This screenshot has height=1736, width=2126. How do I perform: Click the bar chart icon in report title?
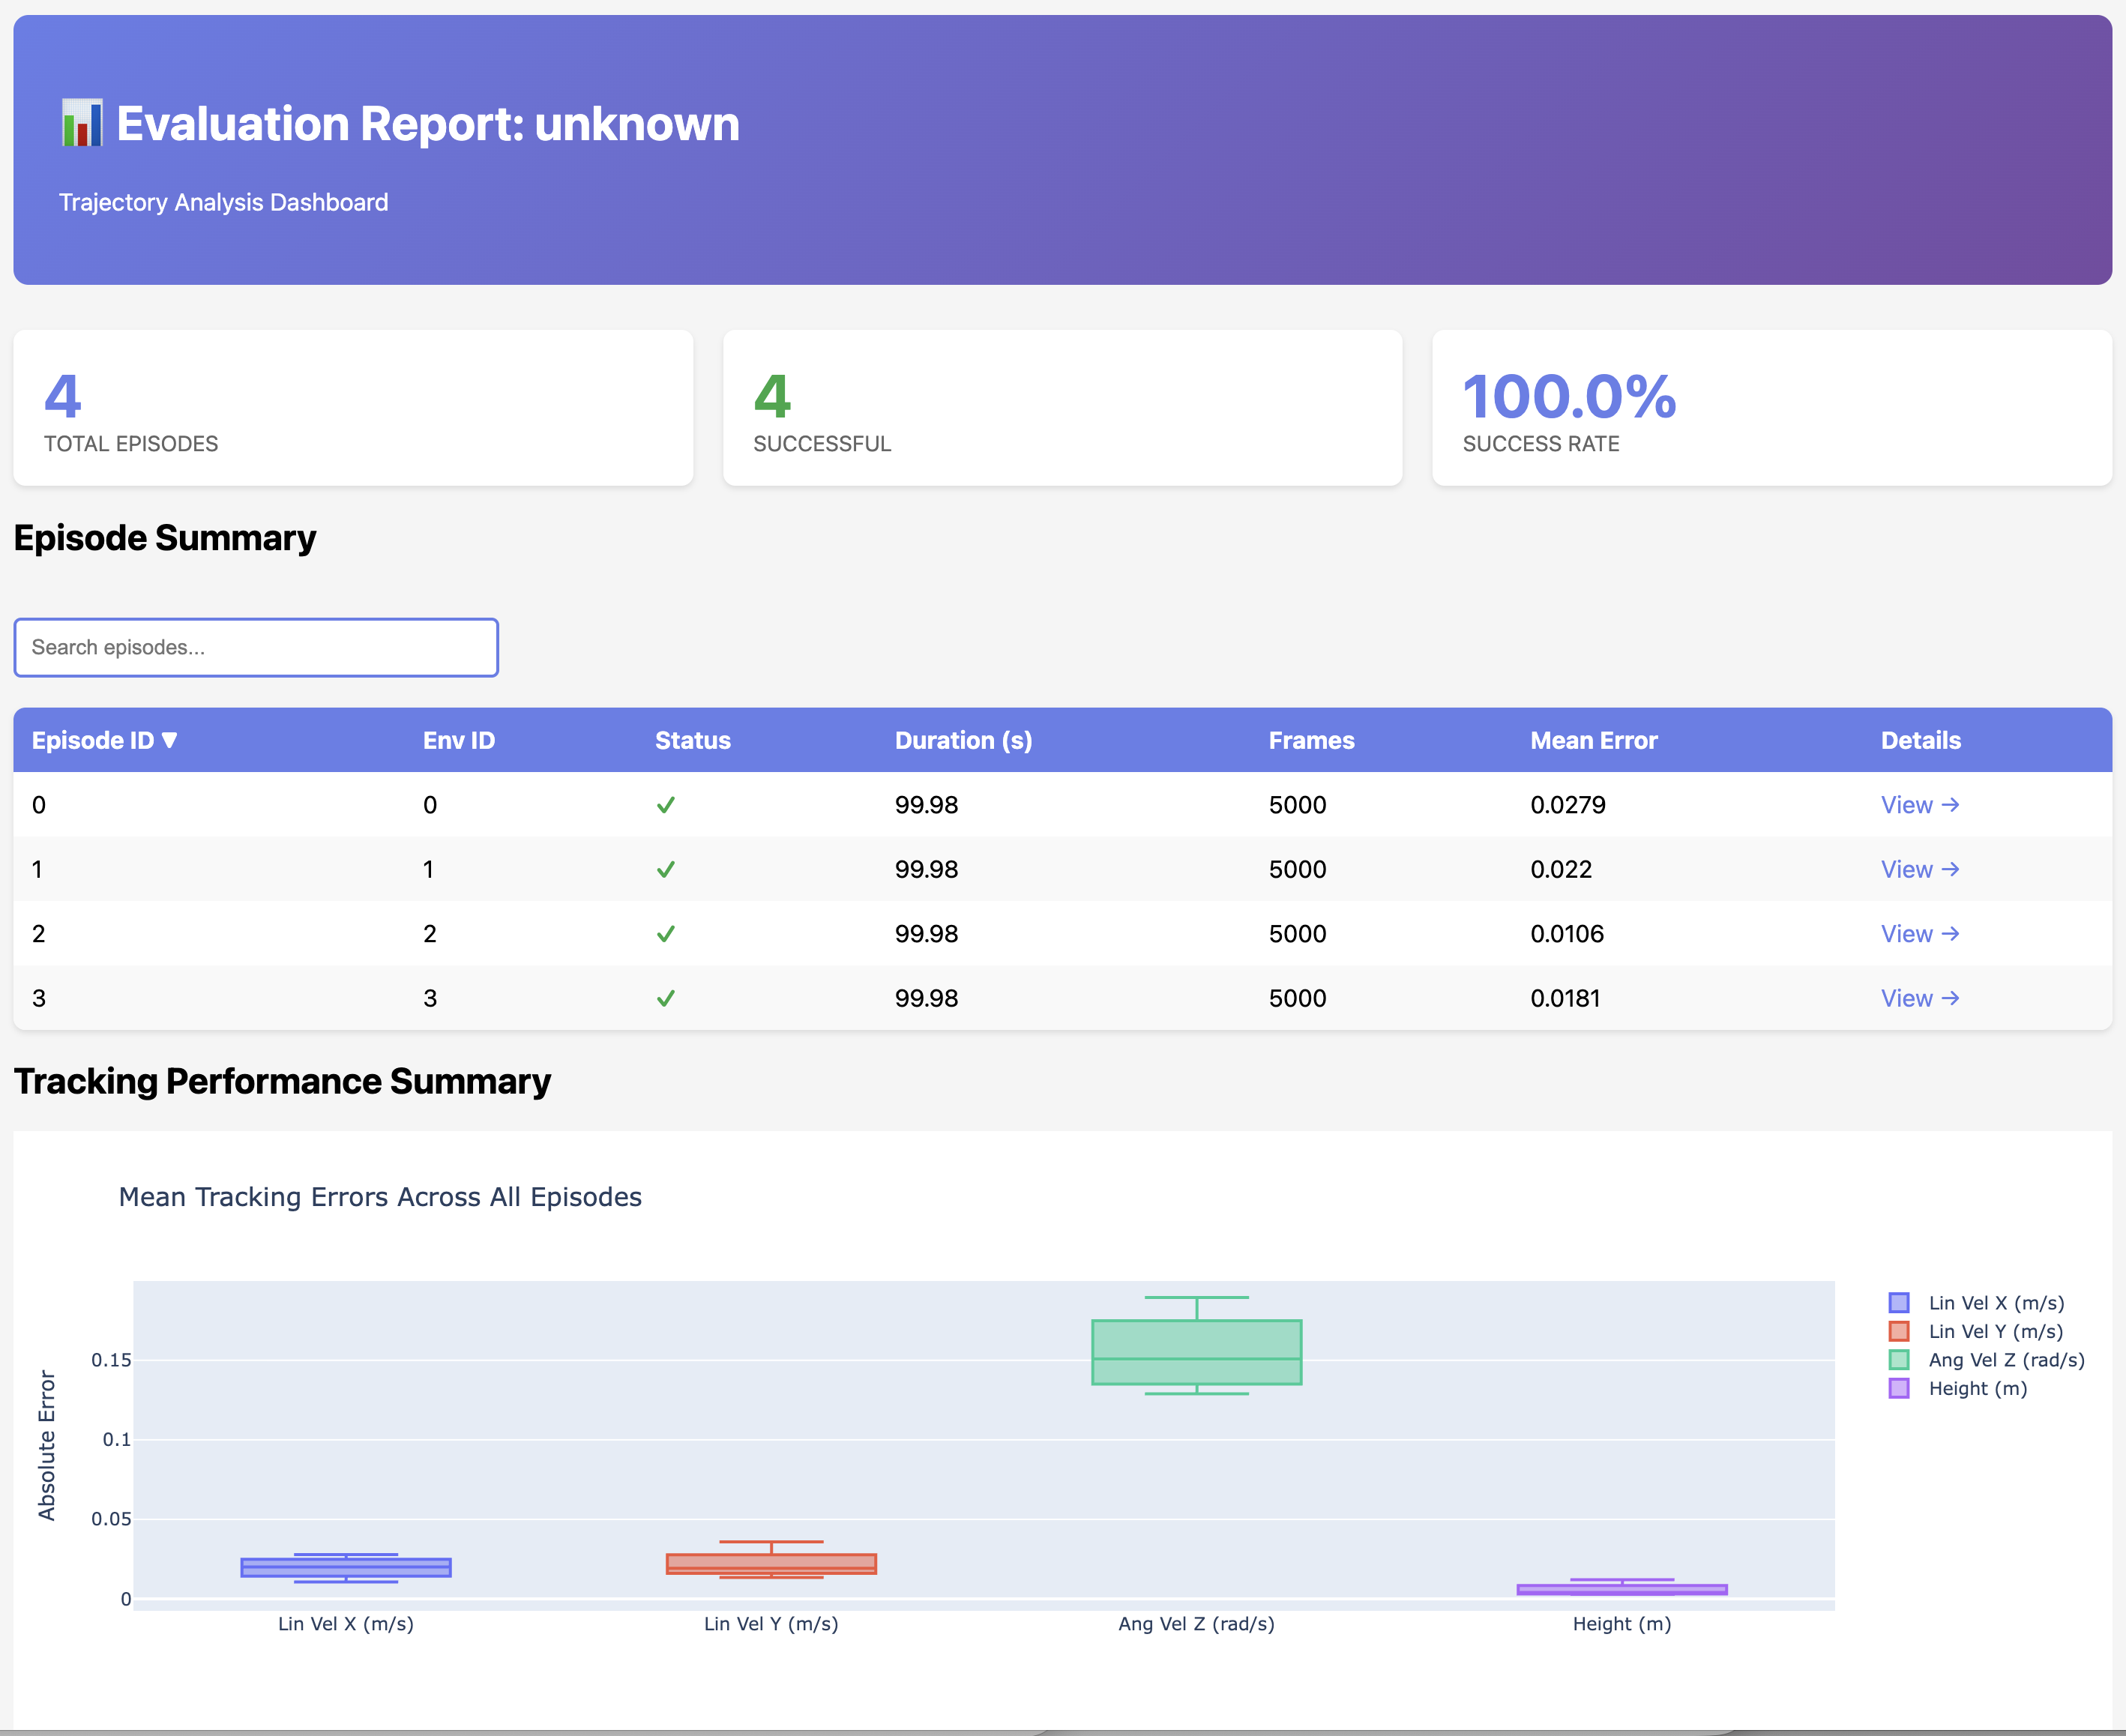coord(81,123)
